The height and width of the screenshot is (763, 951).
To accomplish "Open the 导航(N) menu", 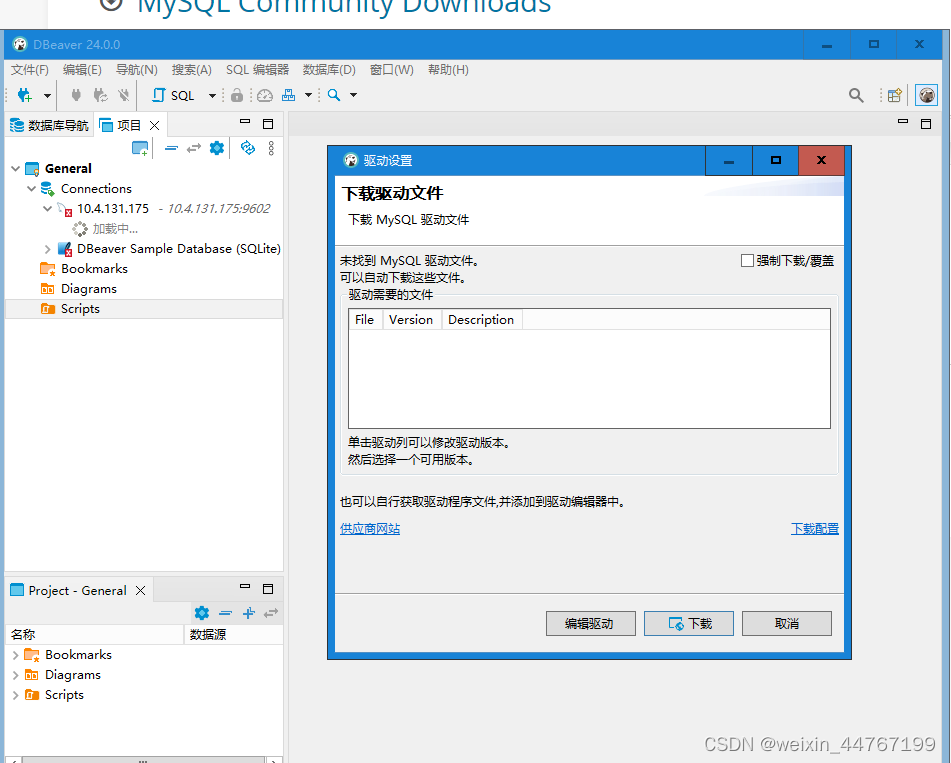I will click(x=136, y=70).
